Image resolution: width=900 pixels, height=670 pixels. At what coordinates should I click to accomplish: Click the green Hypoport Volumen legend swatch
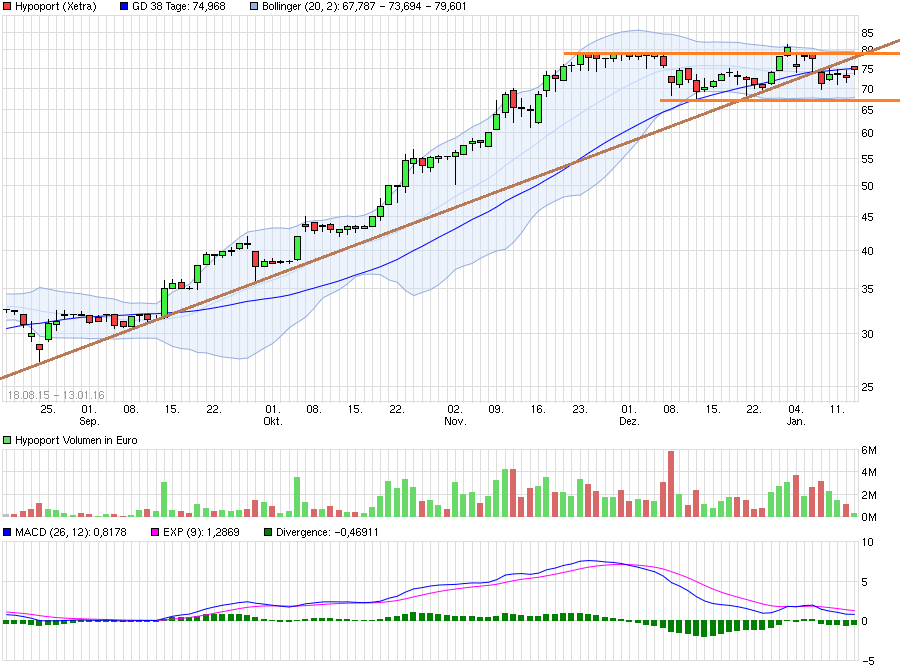[x=7, y=440]
